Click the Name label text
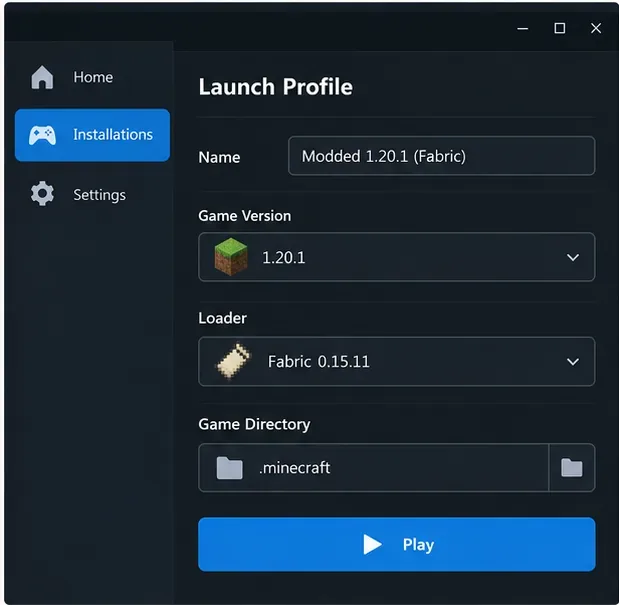 [219, 157]
